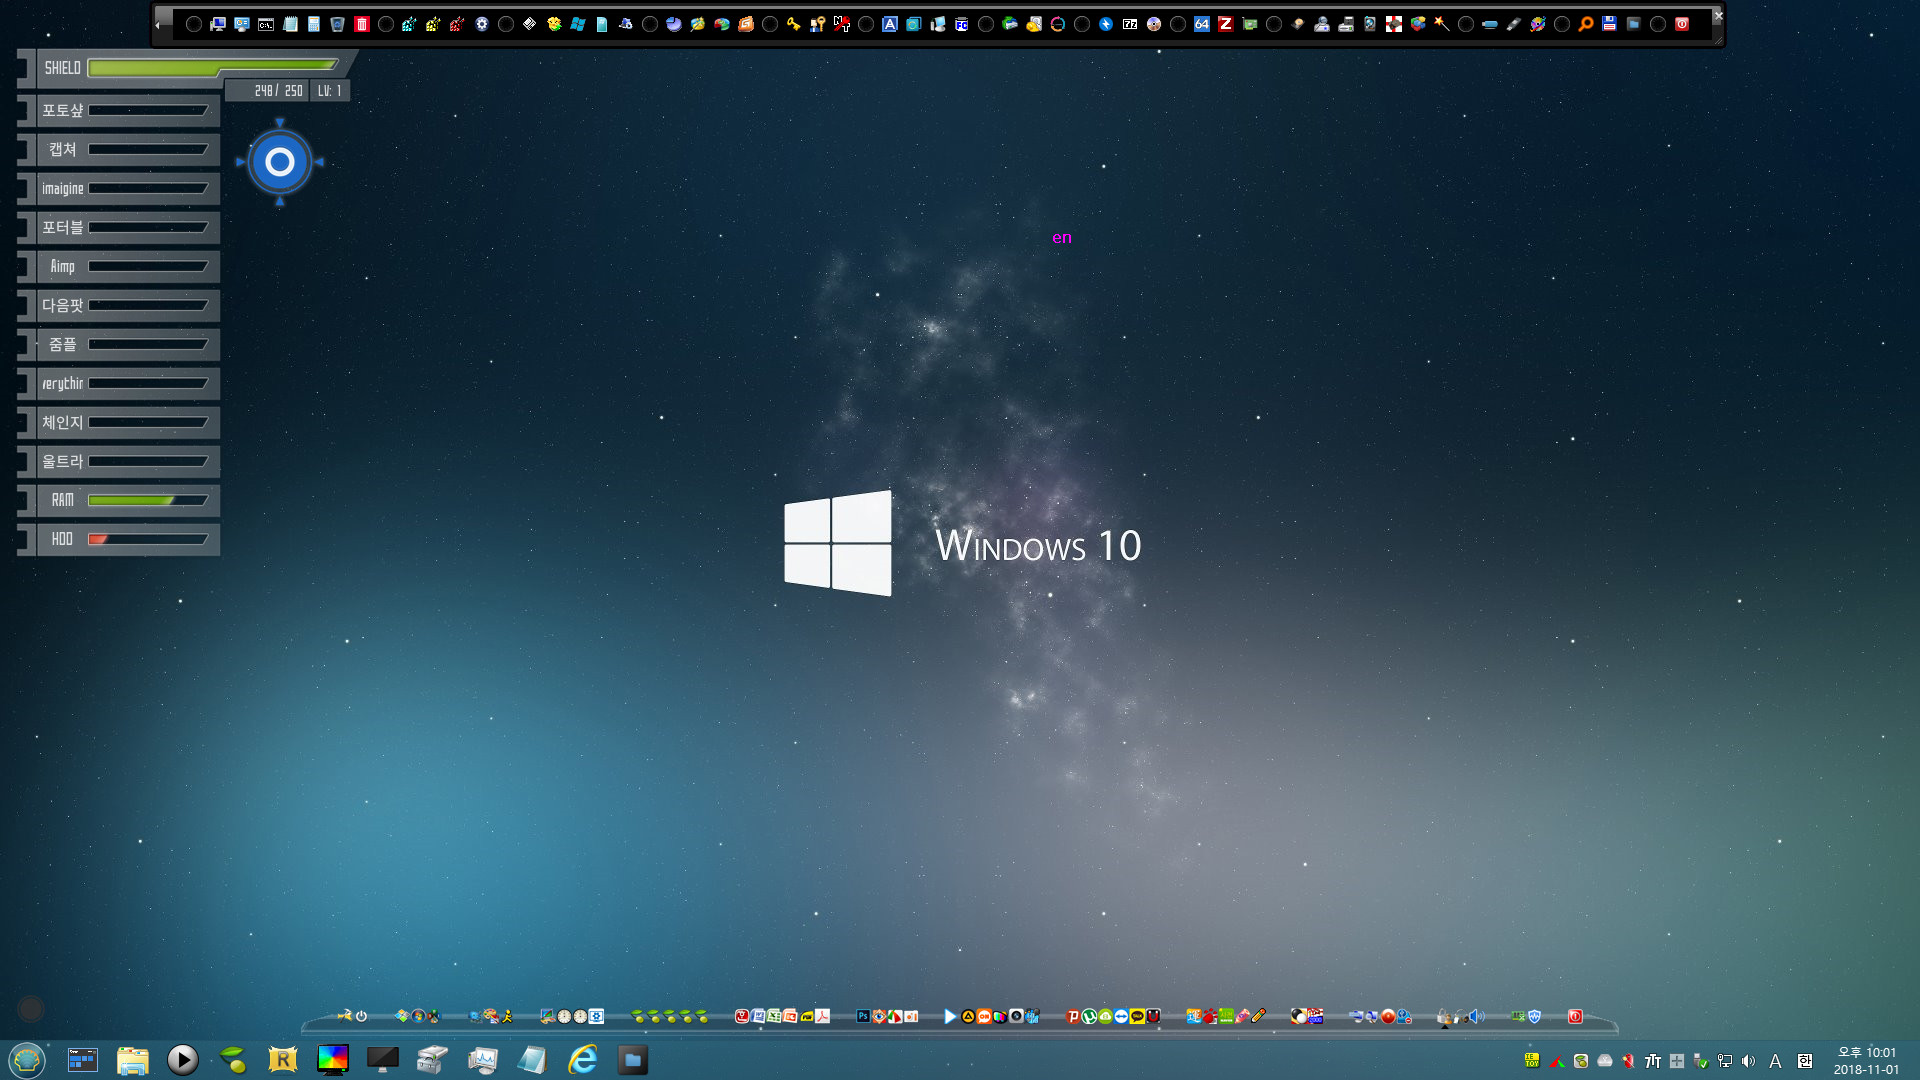Viewport: 1920px width, 1080px height.
Task: Click the 포토샵 launcher button
Action: tap(127, 110)
